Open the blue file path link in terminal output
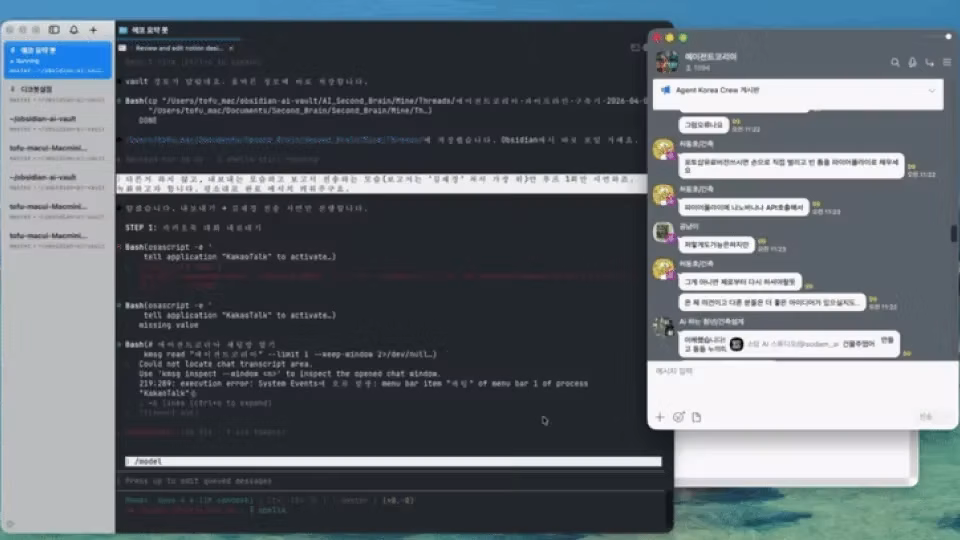 point(274,140)
